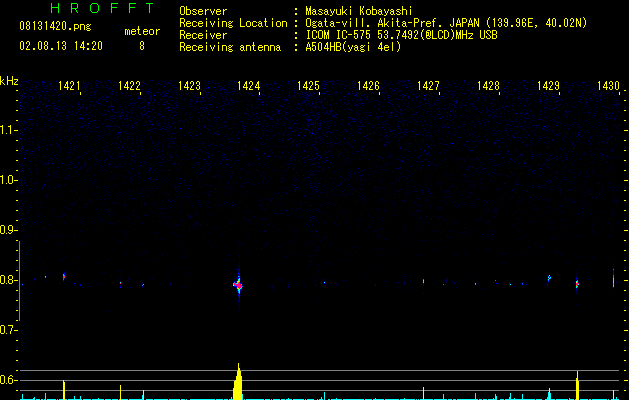Click the 1428 time axis label
629x400 pixels.
tap(488, 87)
